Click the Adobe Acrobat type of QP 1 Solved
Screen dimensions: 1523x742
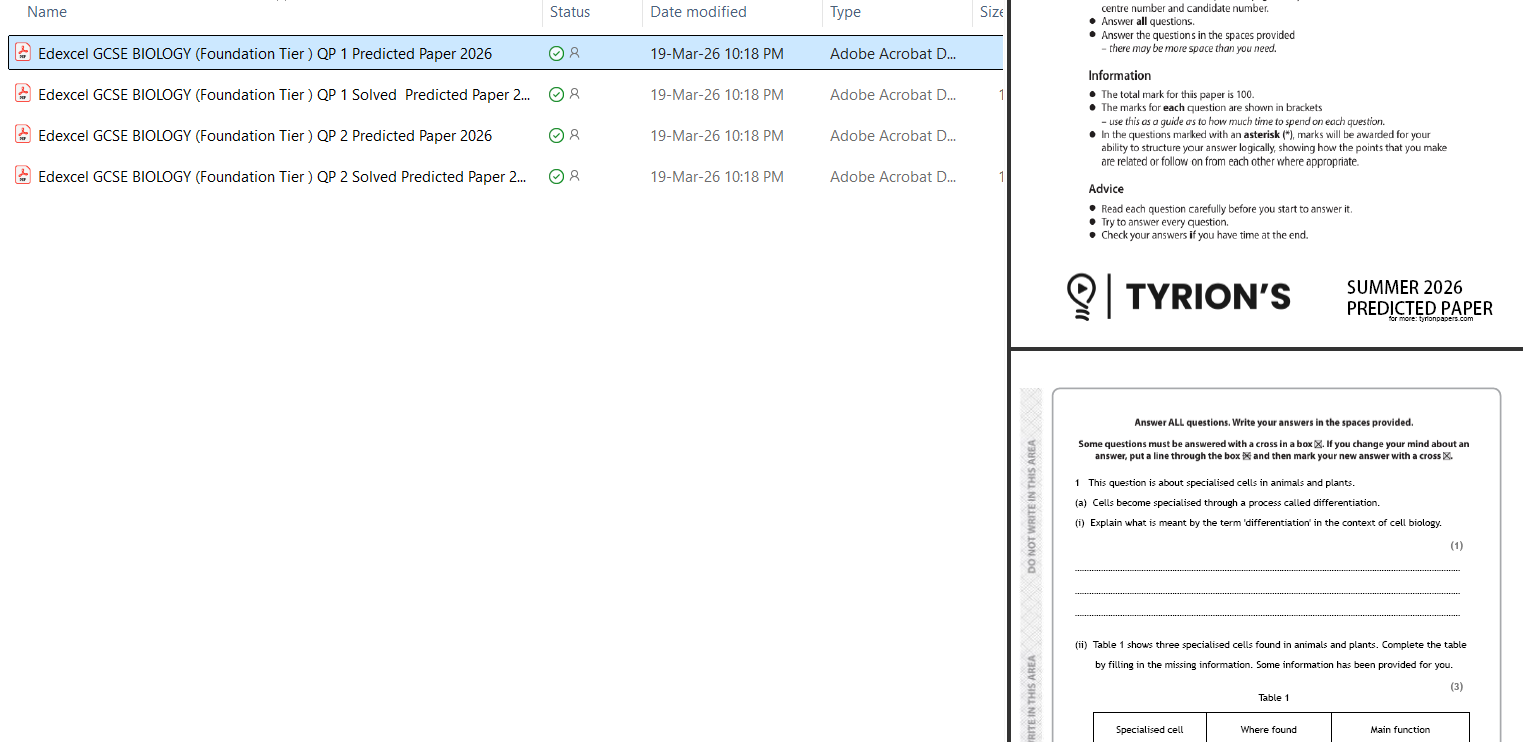[x=892, y=94]
